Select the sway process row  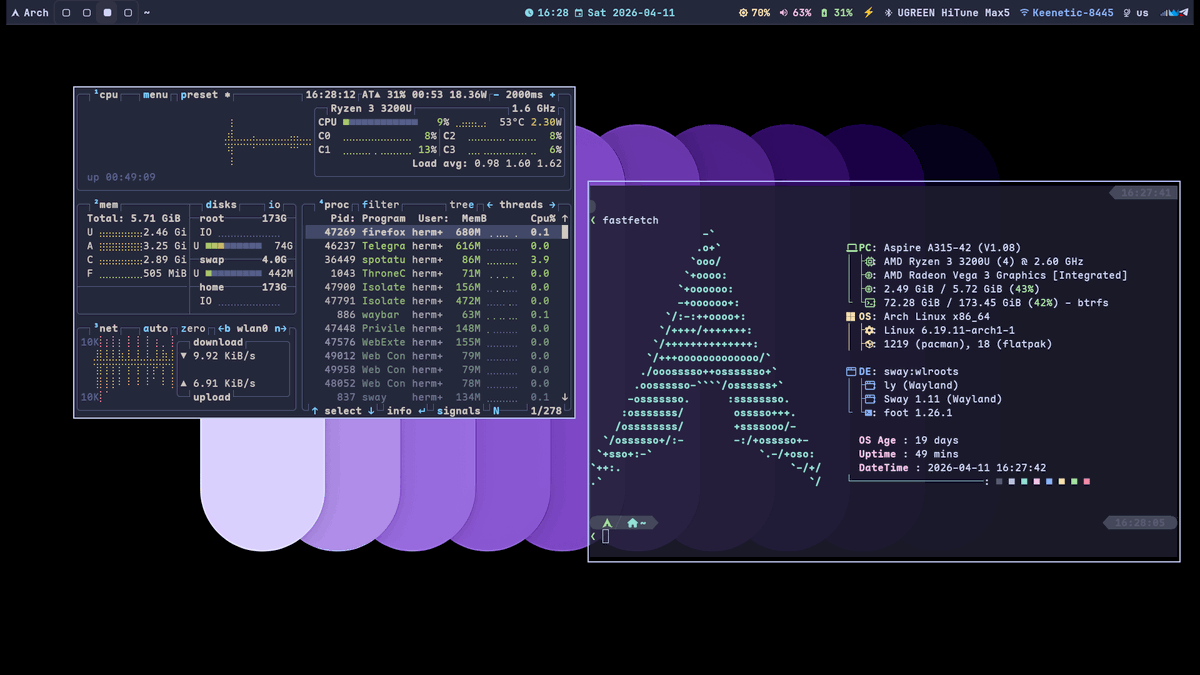(433, 397)
